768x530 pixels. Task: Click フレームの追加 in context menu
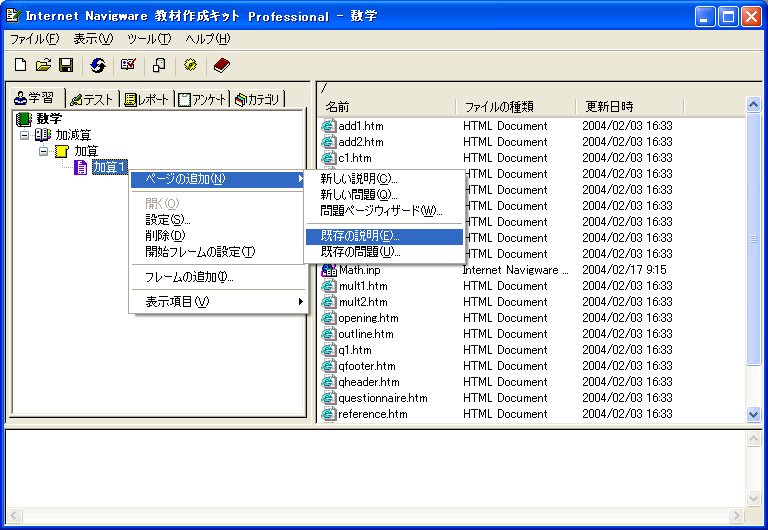(x=189, y=276)
